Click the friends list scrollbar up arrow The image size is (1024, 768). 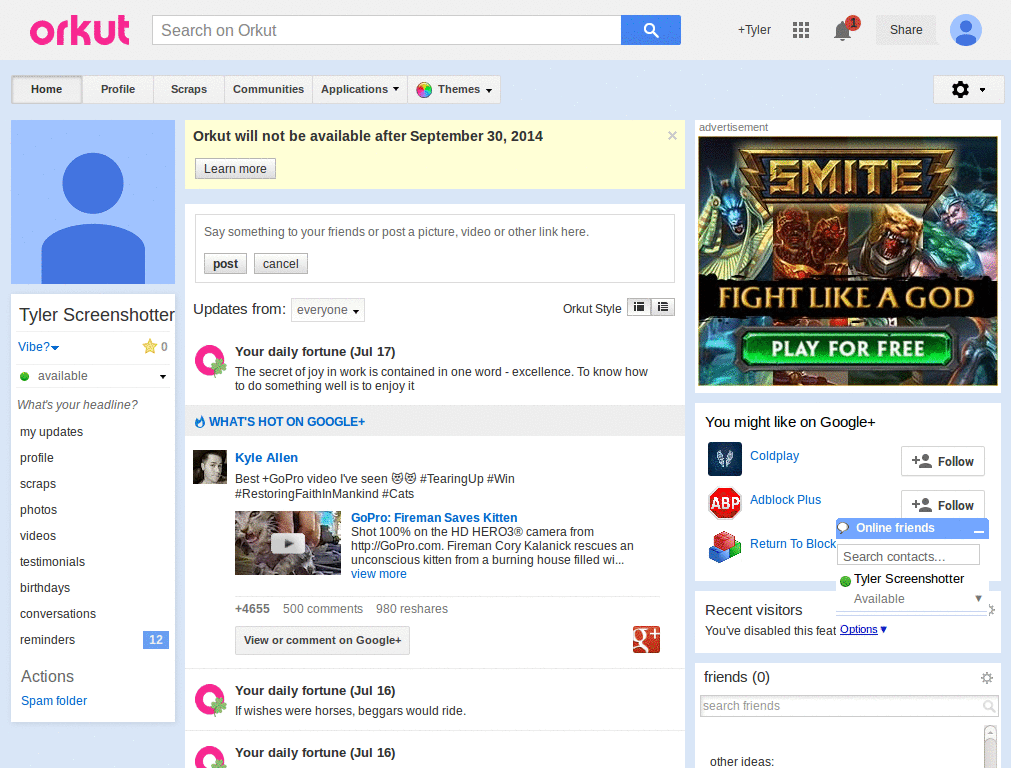coord(990,731)
